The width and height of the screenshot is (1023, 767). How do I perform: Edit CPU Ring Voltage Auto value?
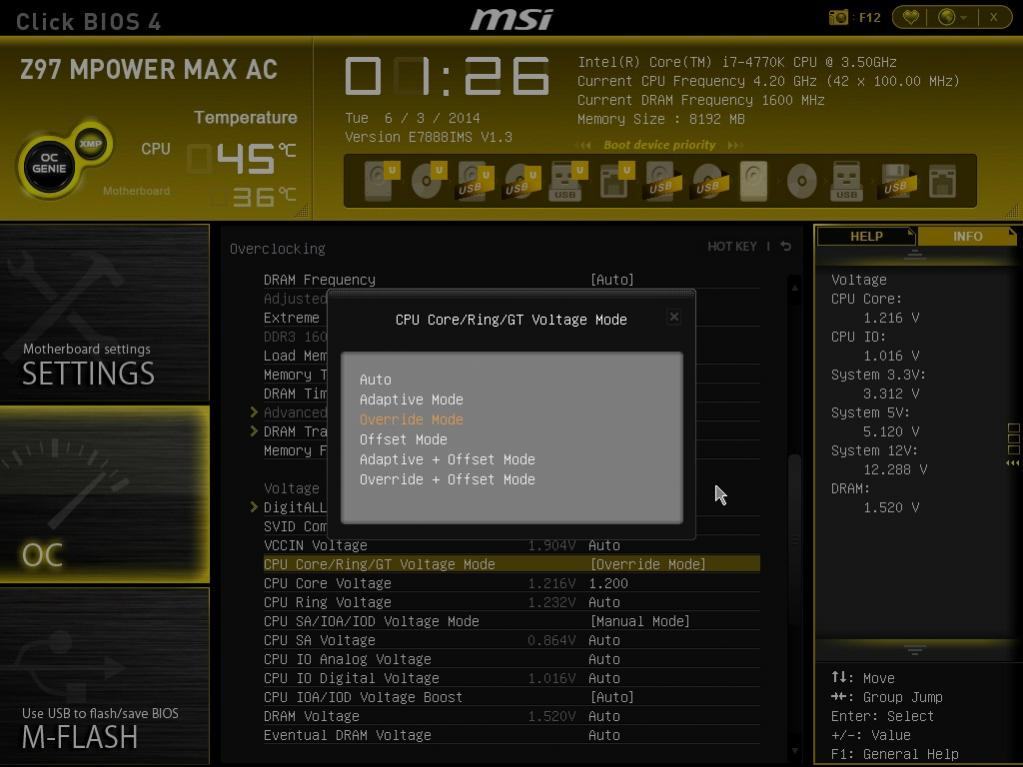coord(604,602)
